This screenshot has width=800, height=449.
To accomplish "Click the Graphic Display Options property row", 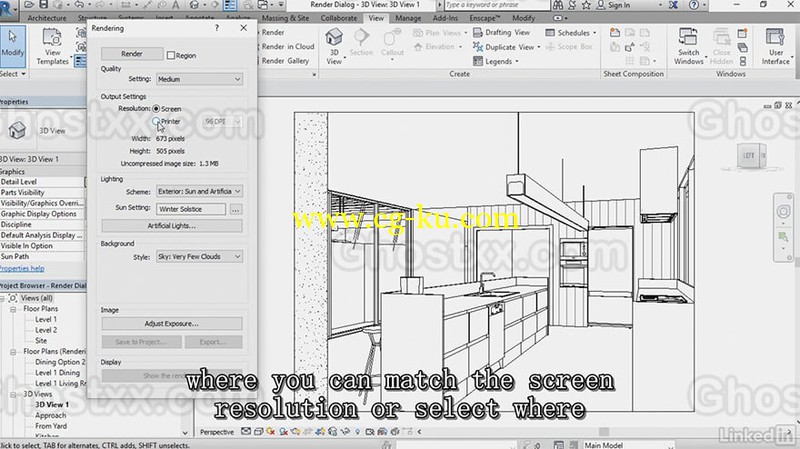I will pyautogui.click(x=42, y=214).
